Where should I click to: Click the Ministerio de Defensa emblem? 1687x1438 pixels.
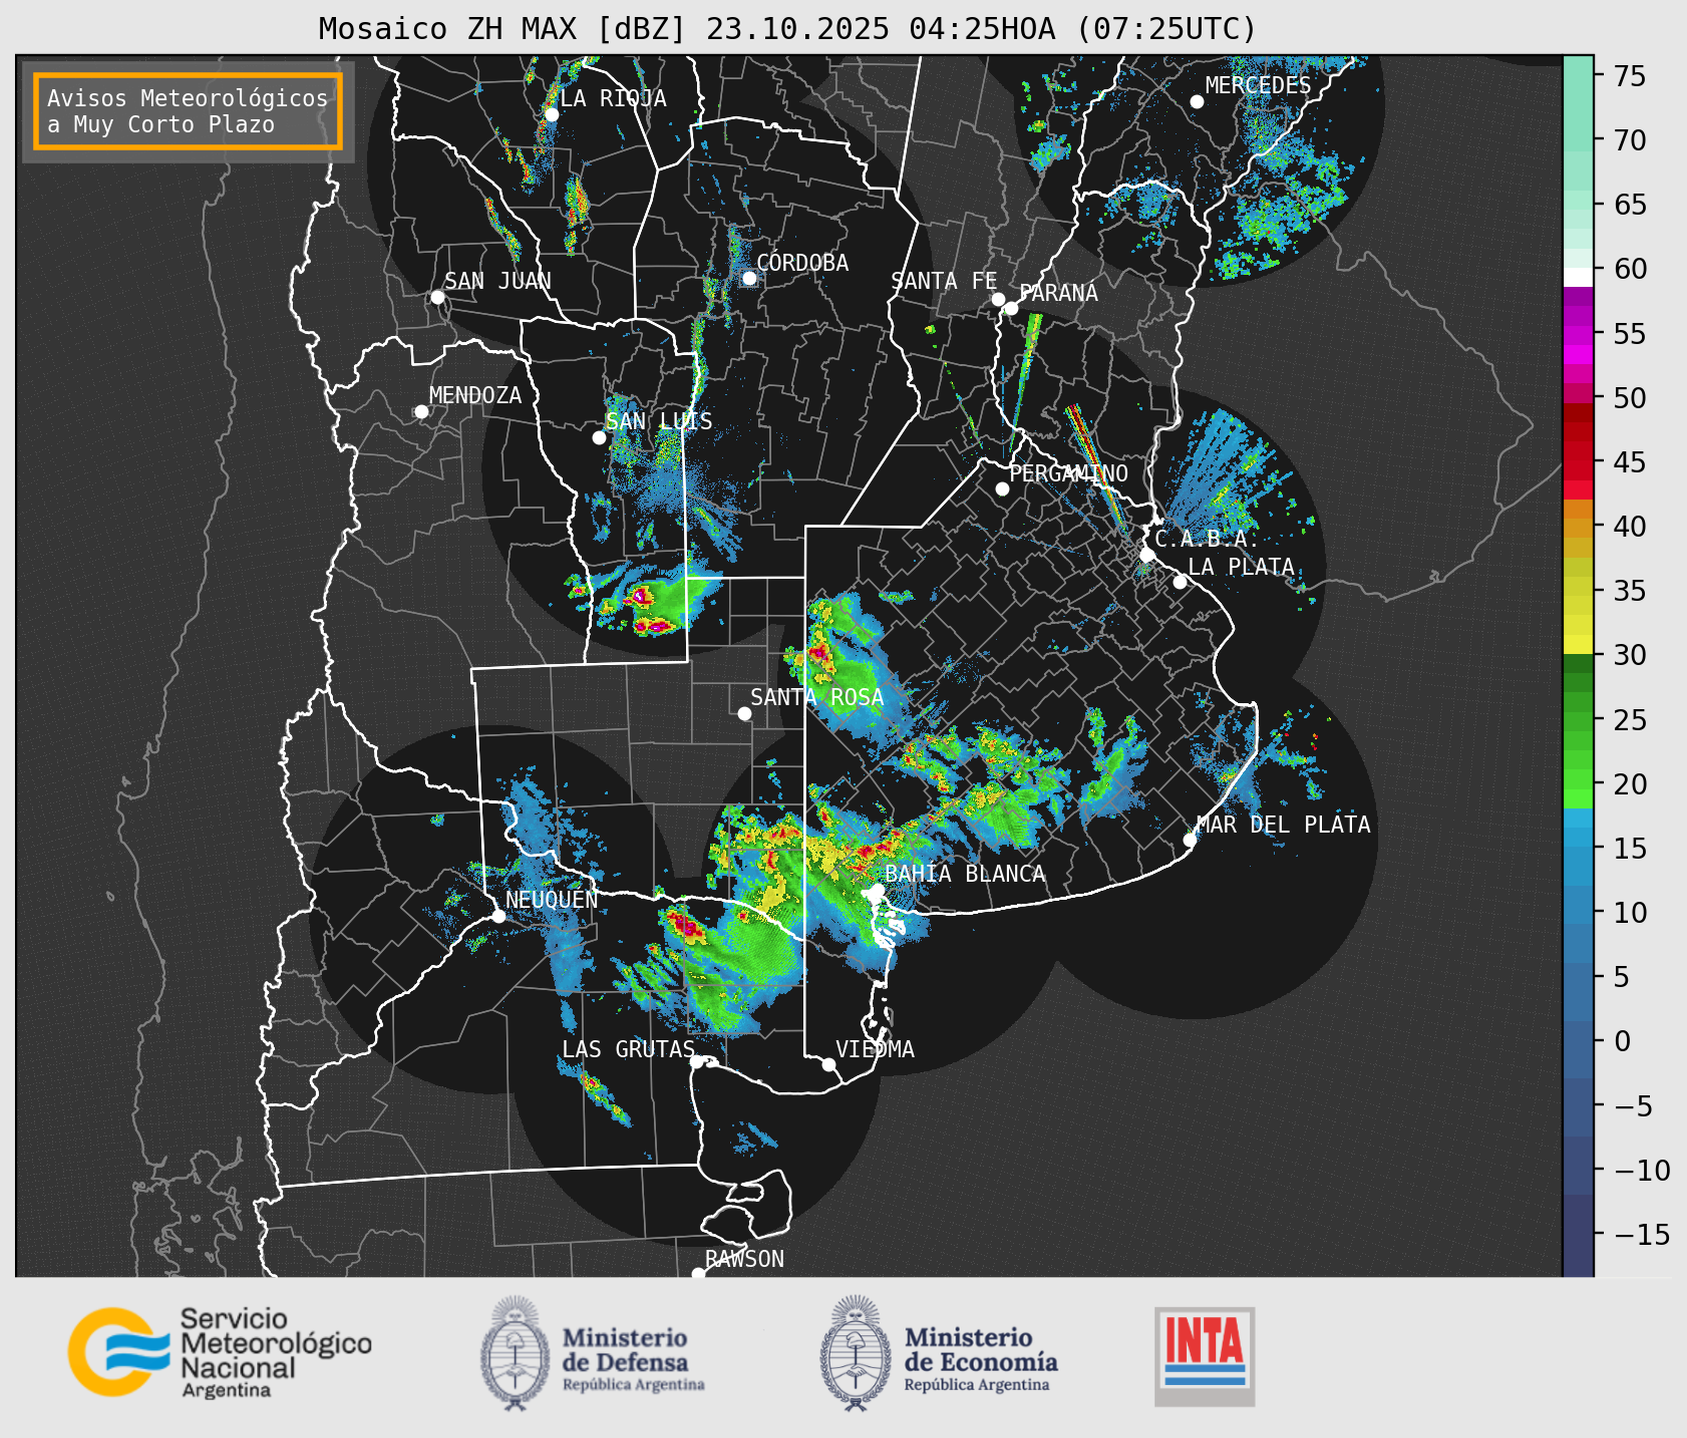[515, 1353]
